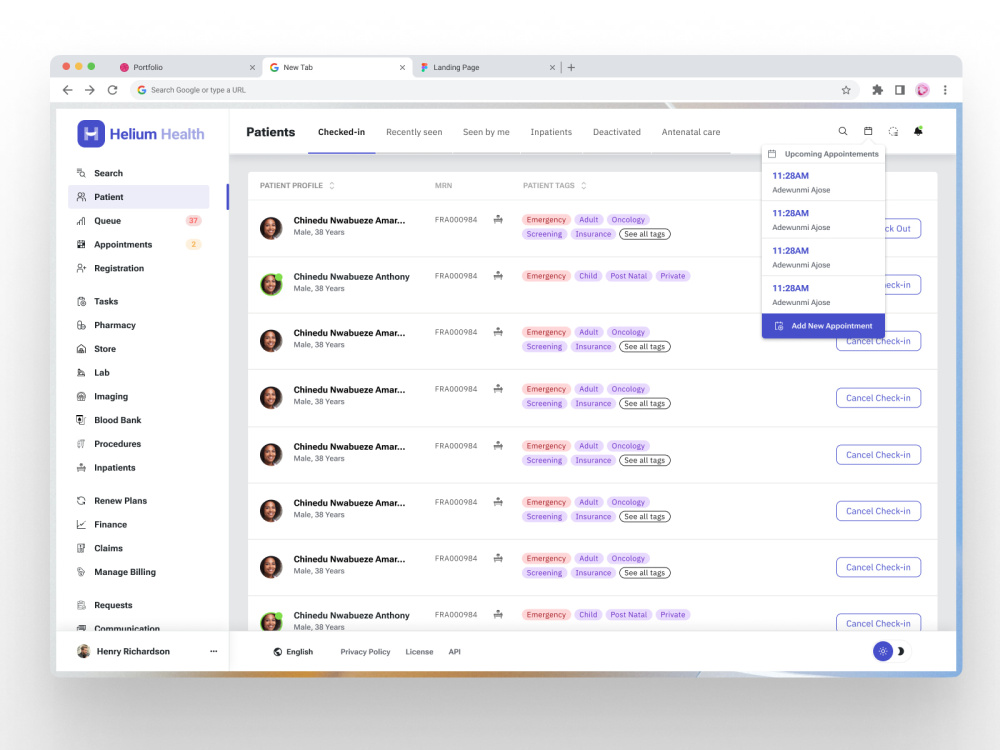Viewport: 1000px width, 750px height.
Task: Click the Blood Bank sidebar icon
Action: (x=81, y=420)
